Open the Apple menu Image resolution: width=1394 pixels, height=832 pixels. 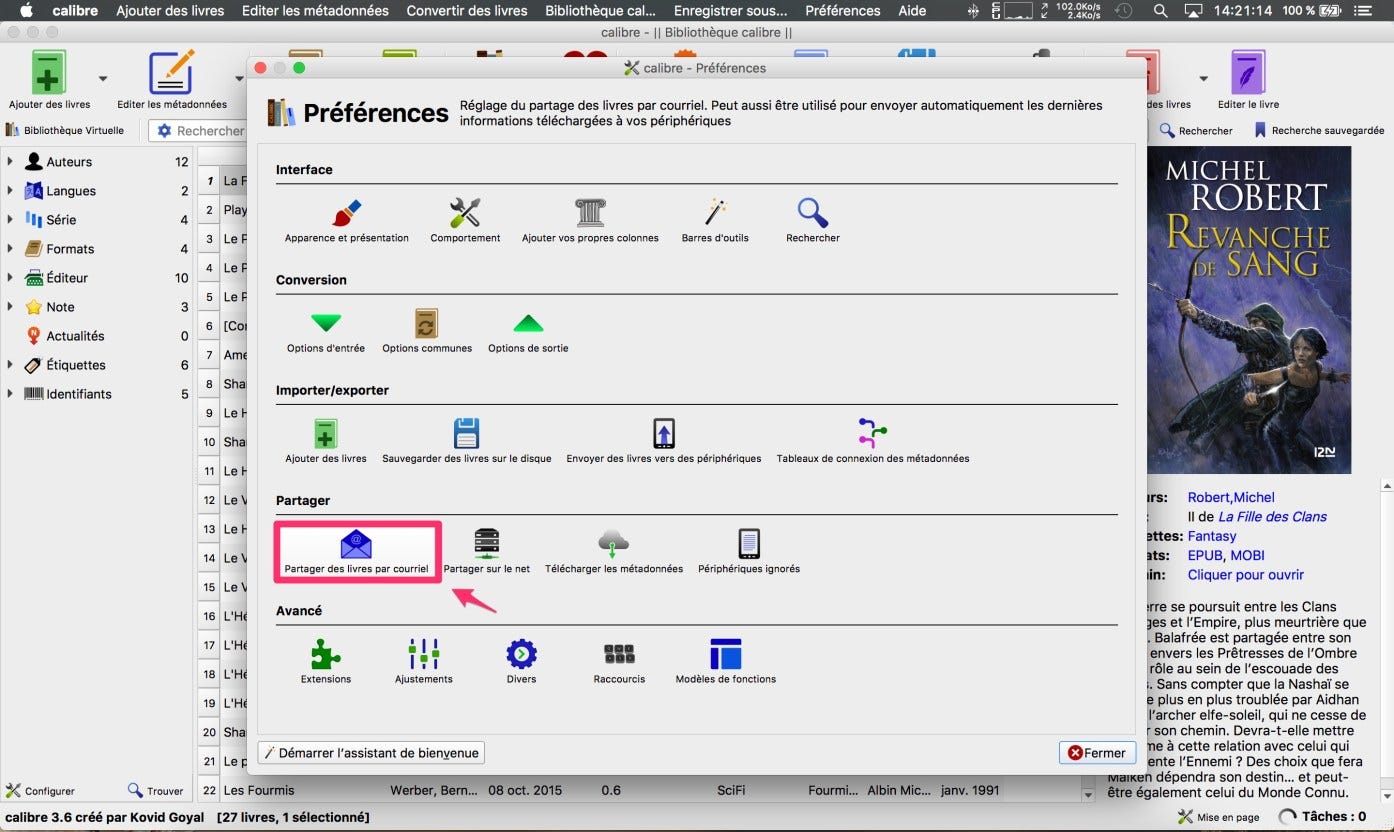point(26,11)
